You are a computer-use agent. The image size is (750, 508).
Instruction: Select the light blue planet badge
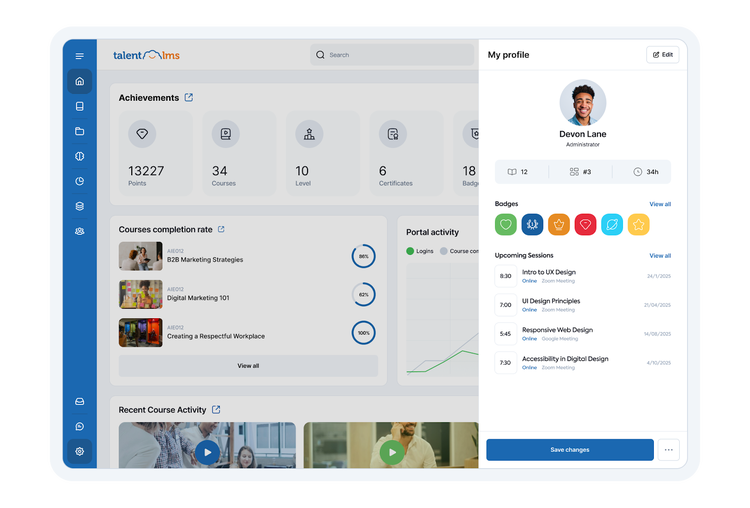[x=612, y=224]
